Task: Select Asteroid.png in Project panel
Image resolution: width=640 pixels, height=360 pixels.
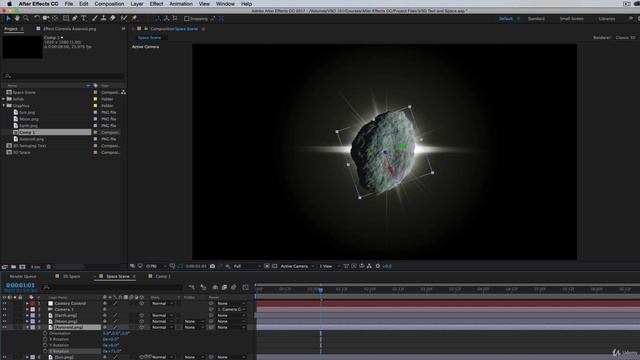Action: (x=31, y=139)
